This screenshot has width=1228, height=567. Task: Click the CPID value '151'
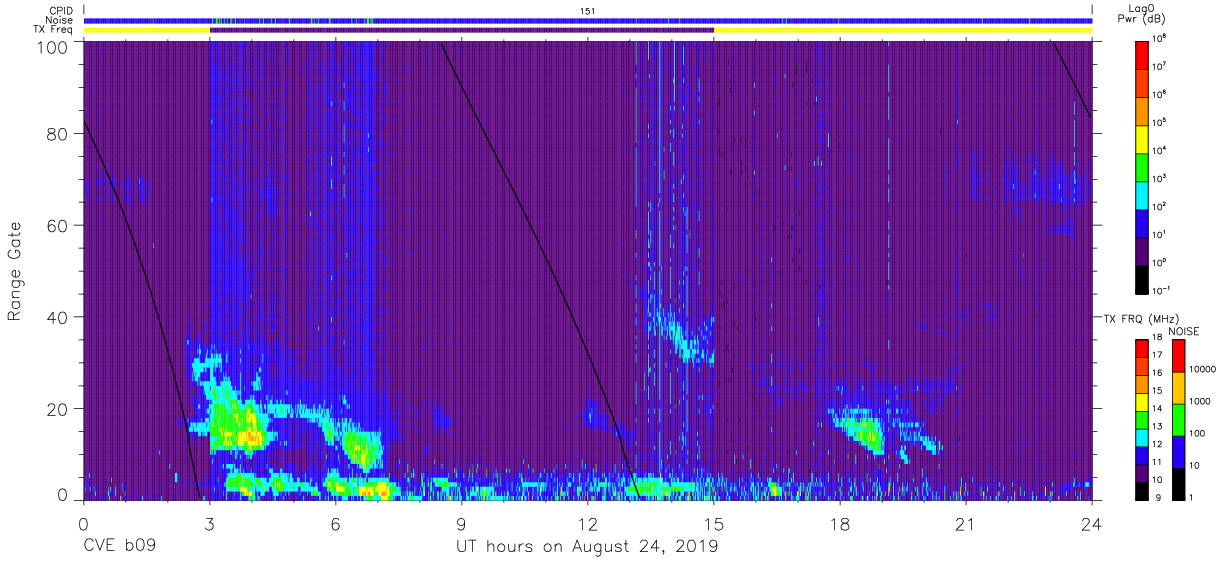[x=588, y=10]
